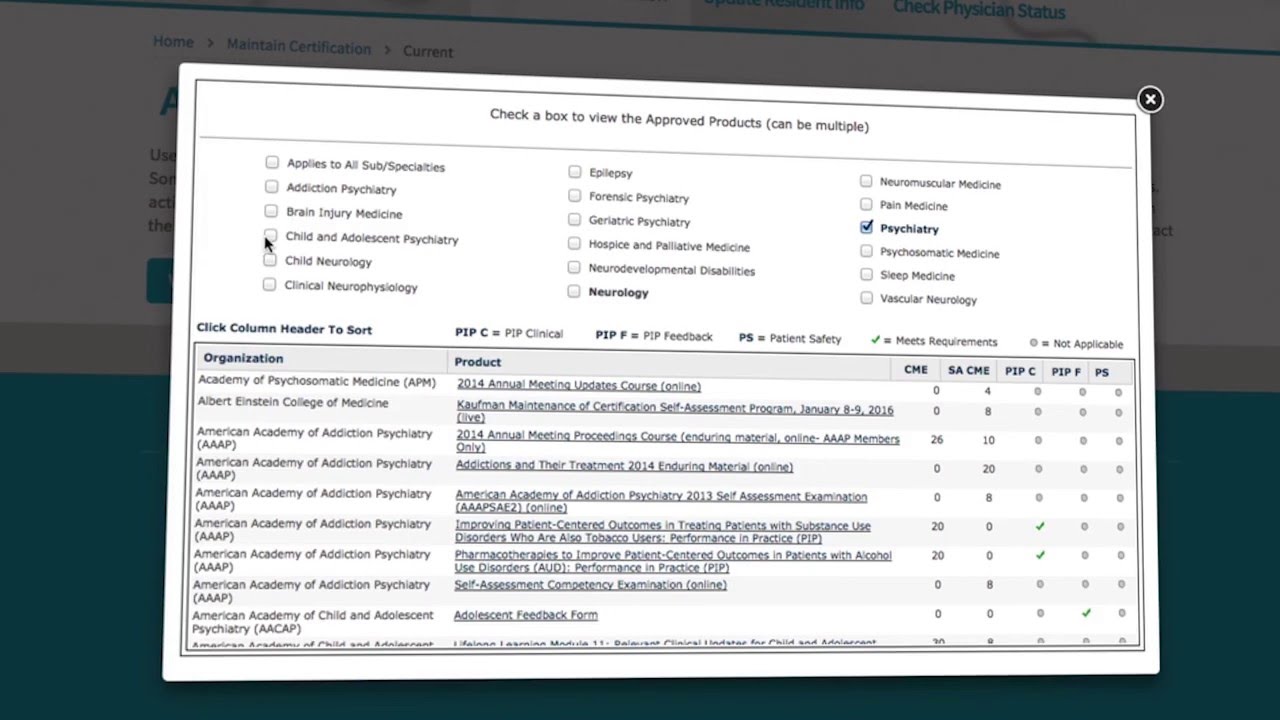Image resolution: width=1280 pixels, height=720 pixels.
Task: Check the Pain Medicine box
Action: 866,204
